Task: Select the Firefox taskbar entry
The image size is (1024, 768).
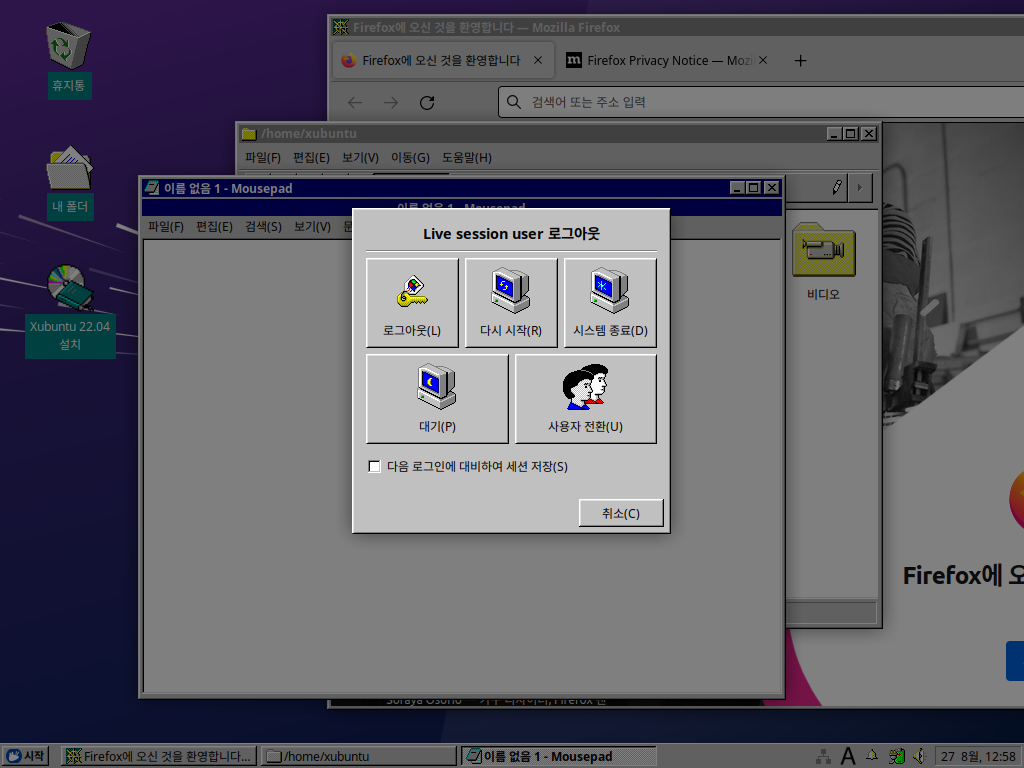Action: [159, 756]
